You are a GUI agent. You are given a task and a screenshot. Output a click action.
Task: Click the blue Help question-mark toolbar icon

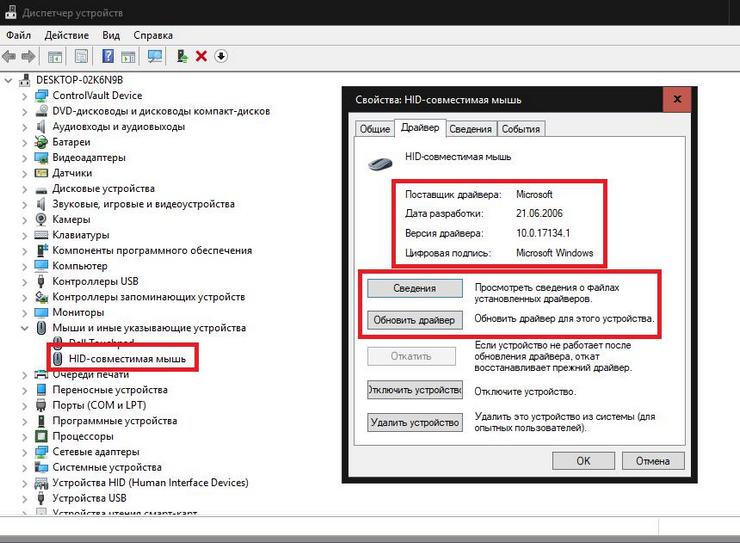click(108, 57)
